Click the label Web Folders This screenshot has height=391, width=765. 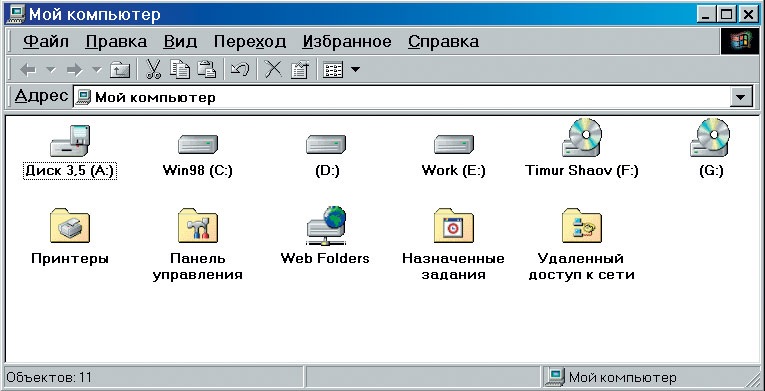325,258
